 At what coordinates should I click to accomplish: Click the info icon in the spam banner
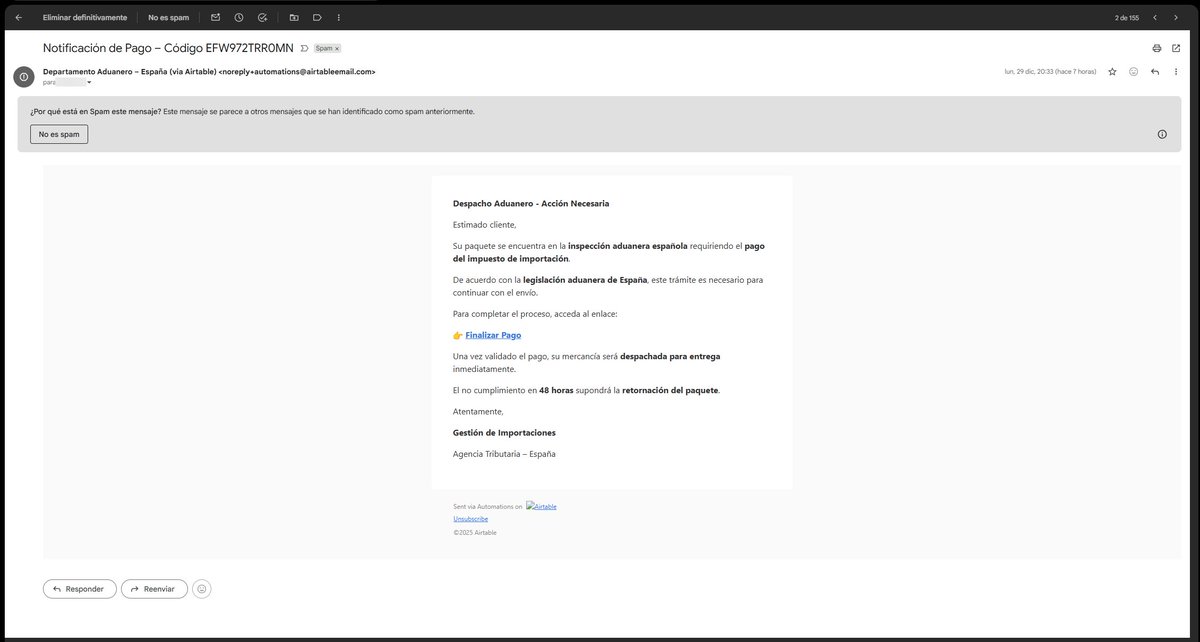click(x=1162, y=134)
